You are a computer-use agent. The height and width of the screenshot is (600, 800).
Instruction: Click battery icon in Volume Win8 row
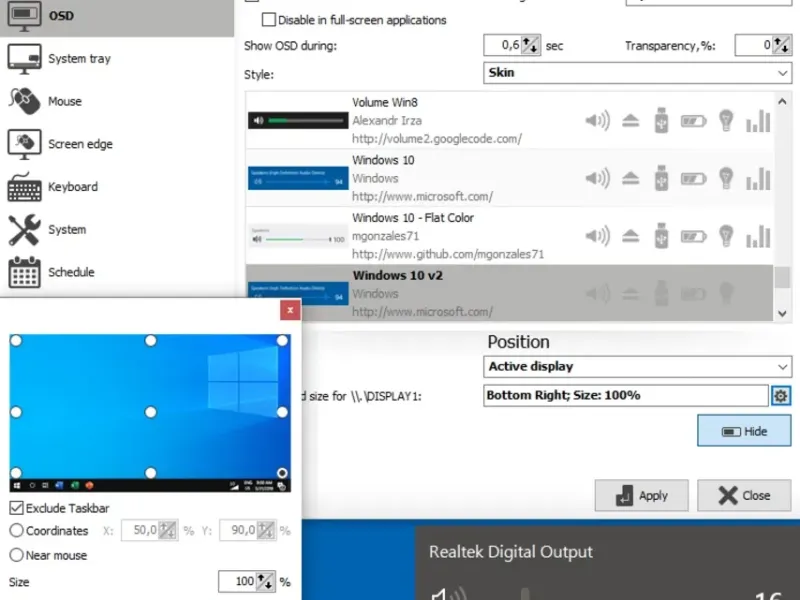693,121
